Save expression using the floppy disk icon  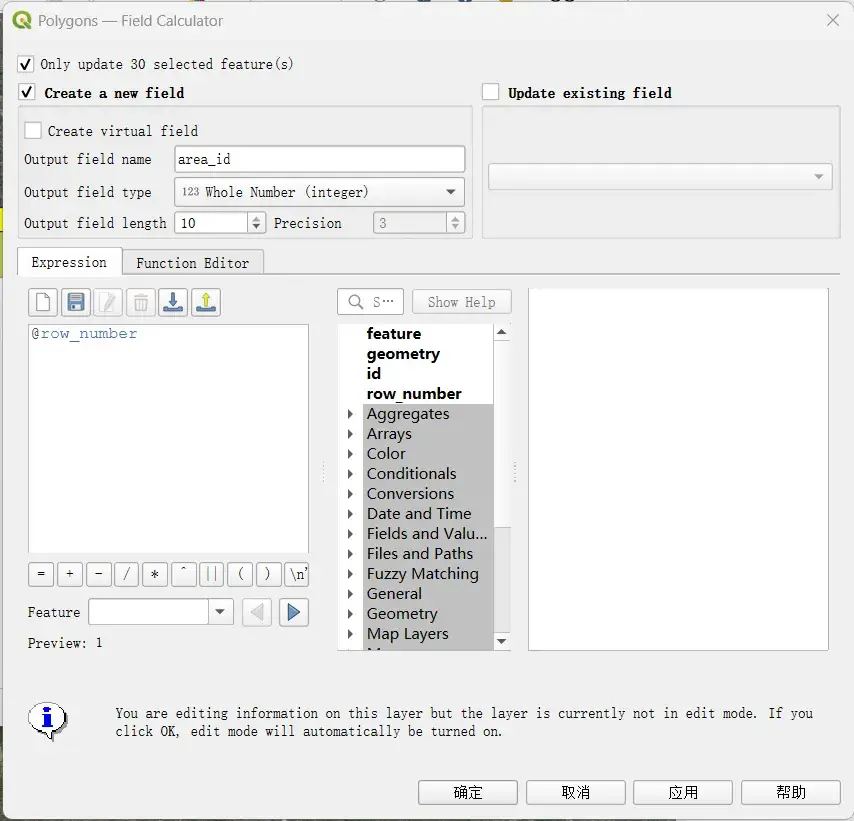[x=76, y=302]
